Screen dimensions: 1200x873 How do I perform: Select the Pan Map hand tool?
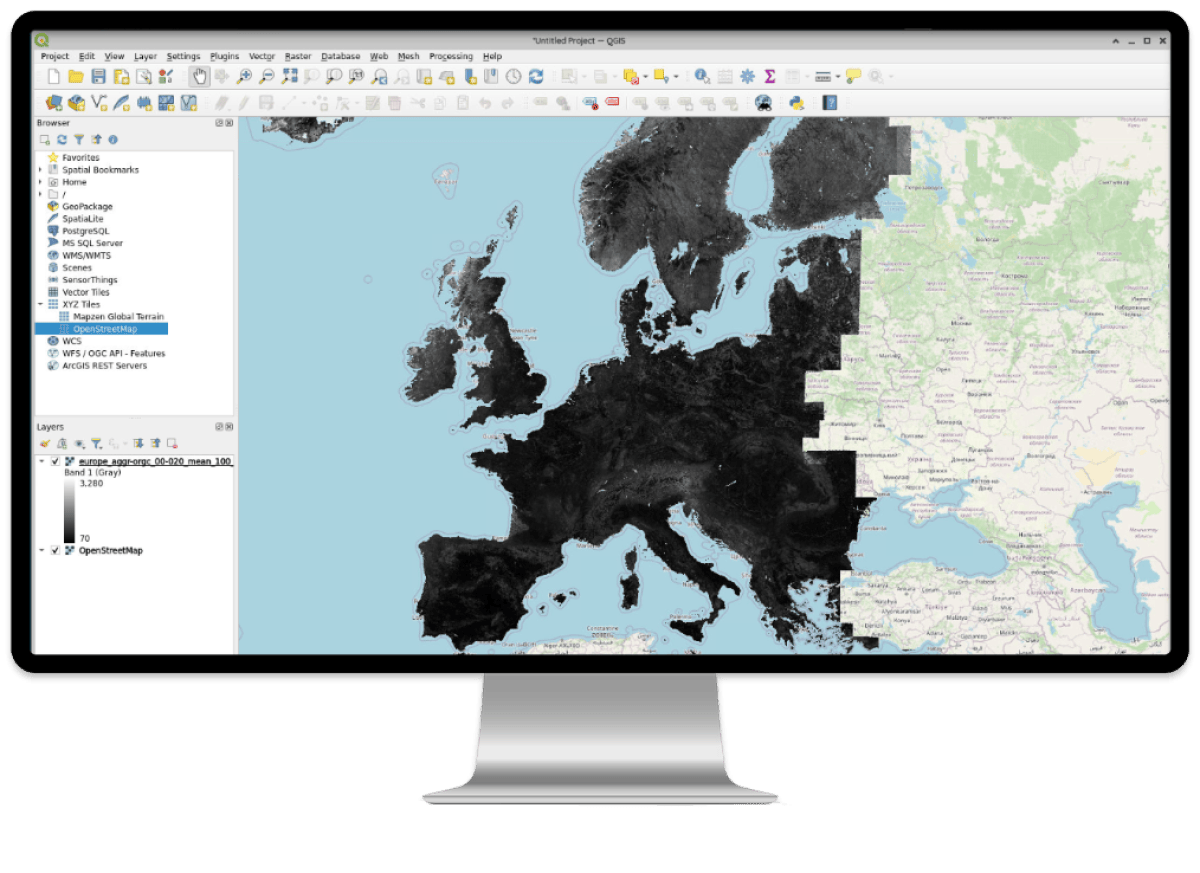coord(200,76)
